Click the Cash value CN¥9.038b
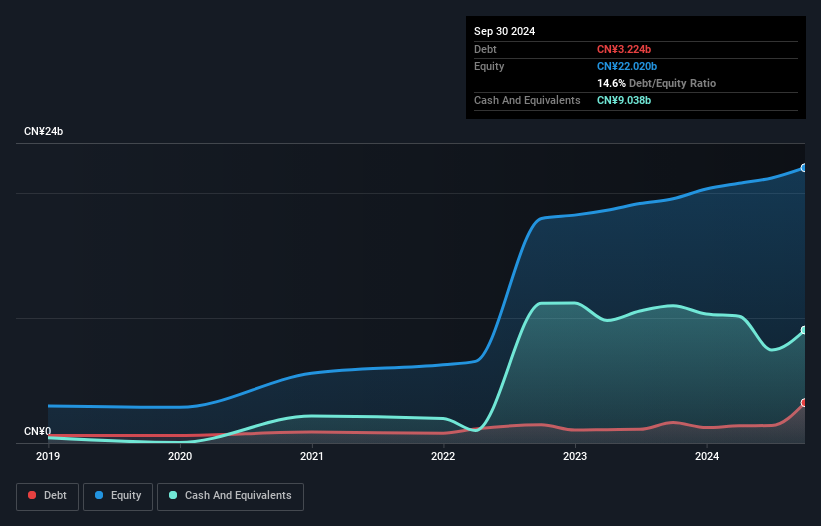821x526 pixels. [x=624, y=100]
